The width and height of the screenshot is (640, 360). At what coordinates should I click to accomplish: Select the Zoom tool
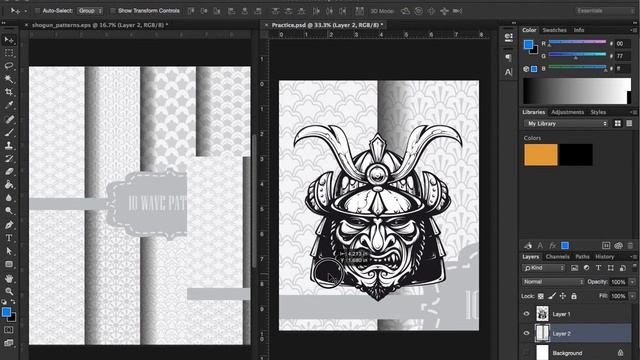point(9,291)
